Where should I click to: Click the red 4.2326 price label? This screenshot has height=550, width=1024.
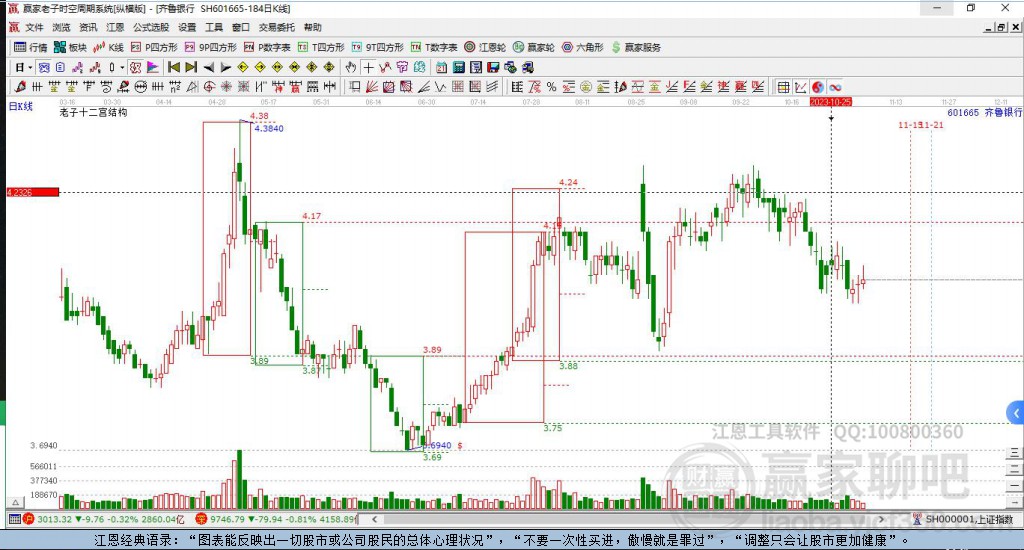(33, 192)
